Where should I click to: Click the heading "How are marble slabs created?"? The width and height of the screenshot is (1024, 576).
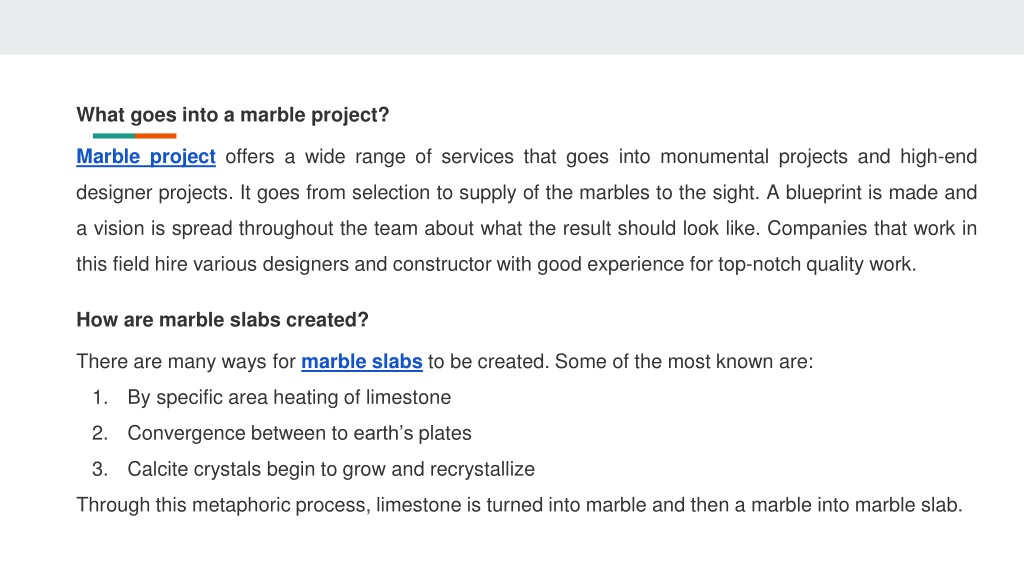(223, 320)
